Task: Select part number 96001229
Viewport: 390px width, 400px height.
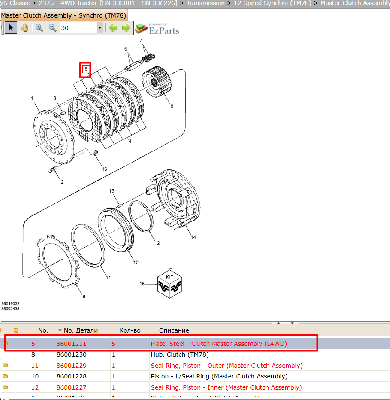Action: pyautogui.click(x=71, y=366)
